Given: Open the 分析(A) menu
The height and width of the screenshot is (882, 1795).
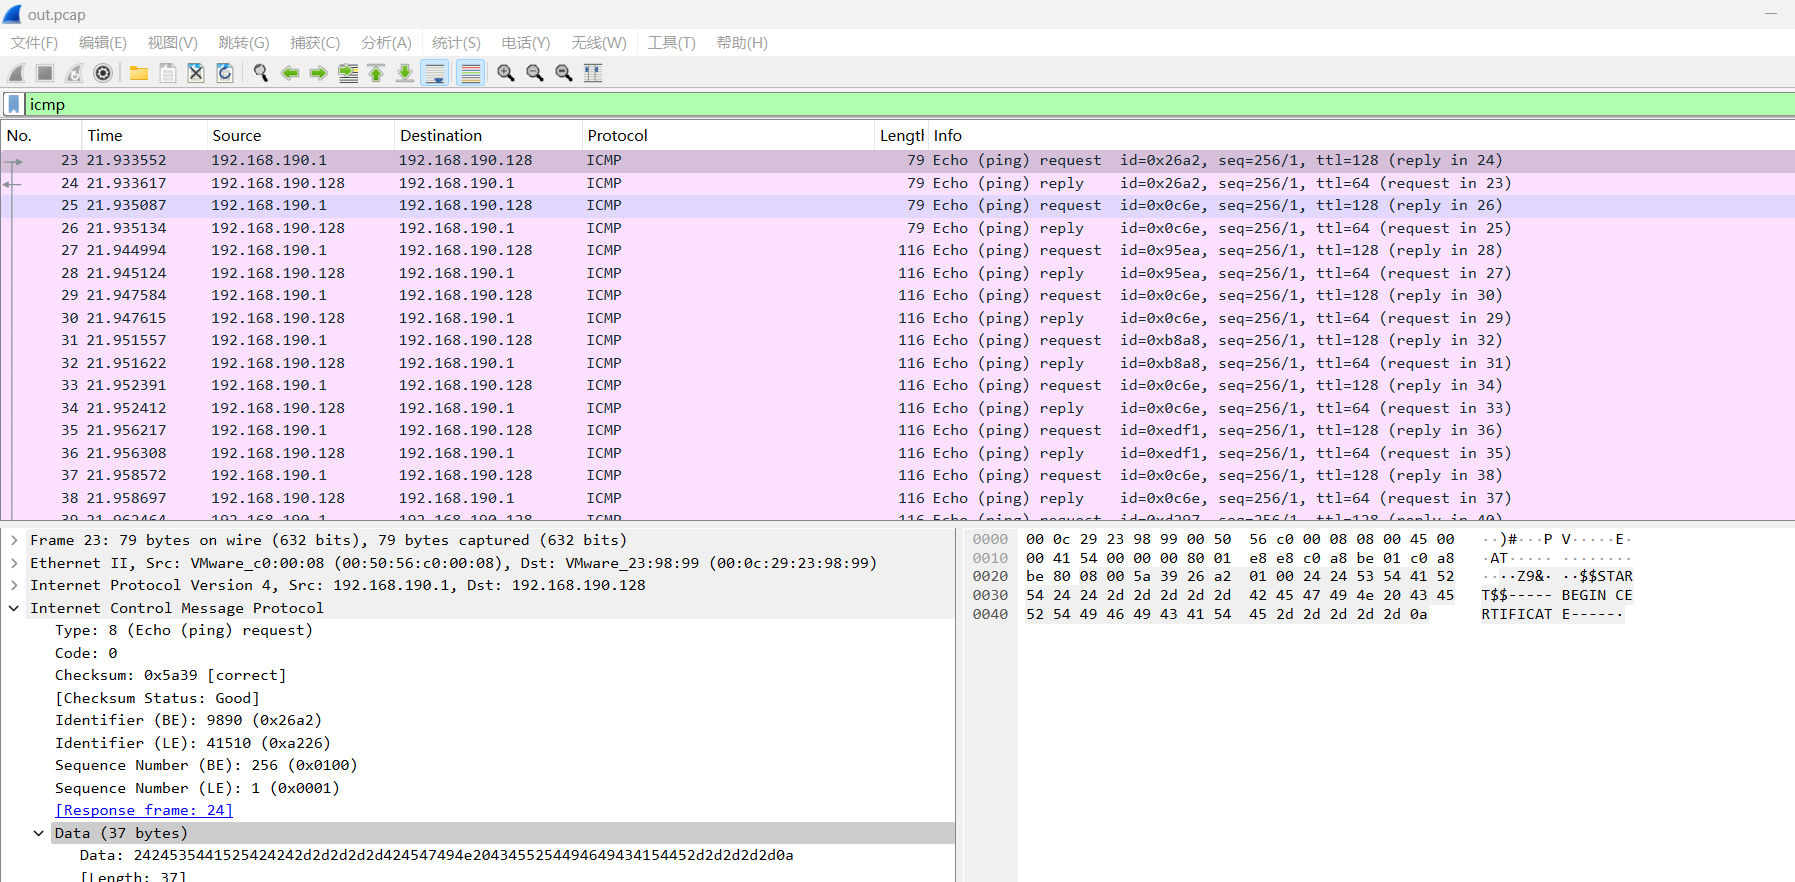Looking at the screenshot, I should pyautogui.click(x=386, y=43).
